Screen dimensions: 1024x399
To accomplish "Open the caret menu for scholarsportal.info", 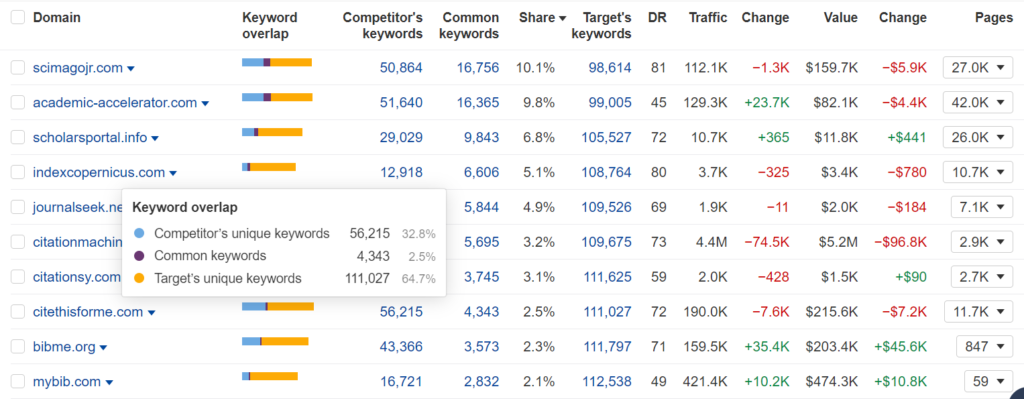I will point(155,138).
